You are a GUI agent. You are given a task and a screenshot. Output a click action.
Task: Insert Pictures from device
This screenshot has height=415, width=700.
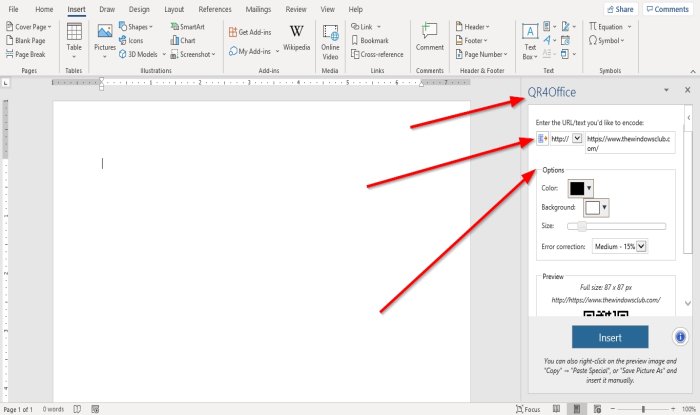105,41
